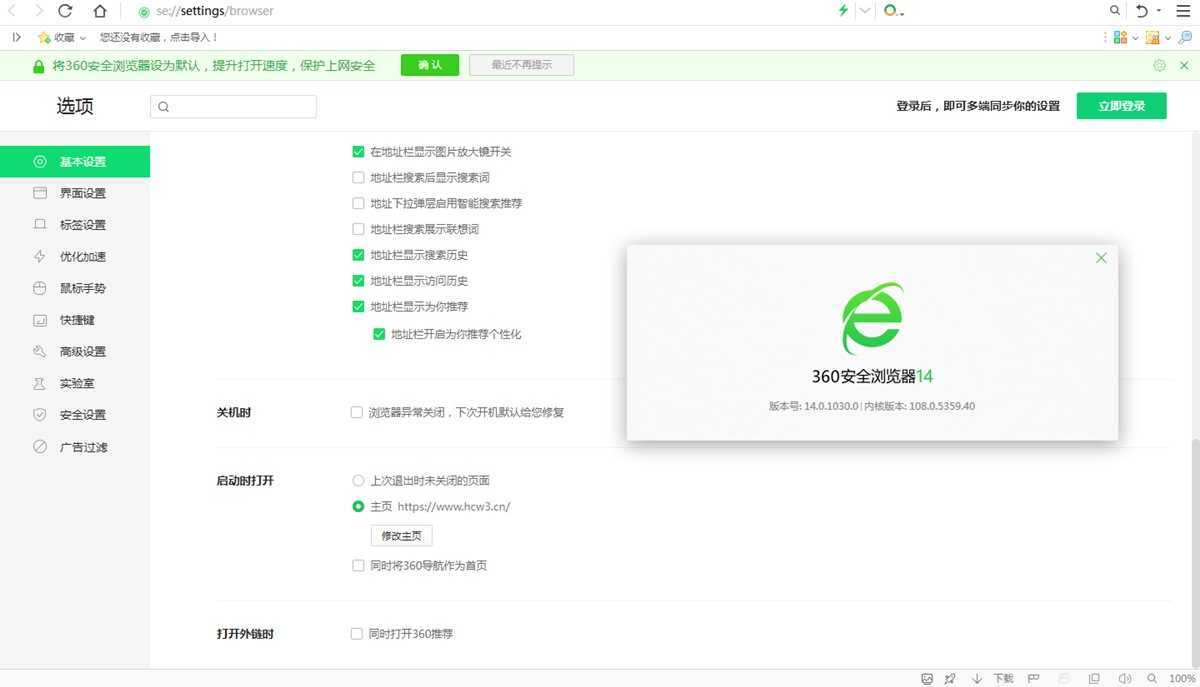This screenshot has width=1200, height=687.
Task: Click 修改主页 button
Action: click(401, 536)
